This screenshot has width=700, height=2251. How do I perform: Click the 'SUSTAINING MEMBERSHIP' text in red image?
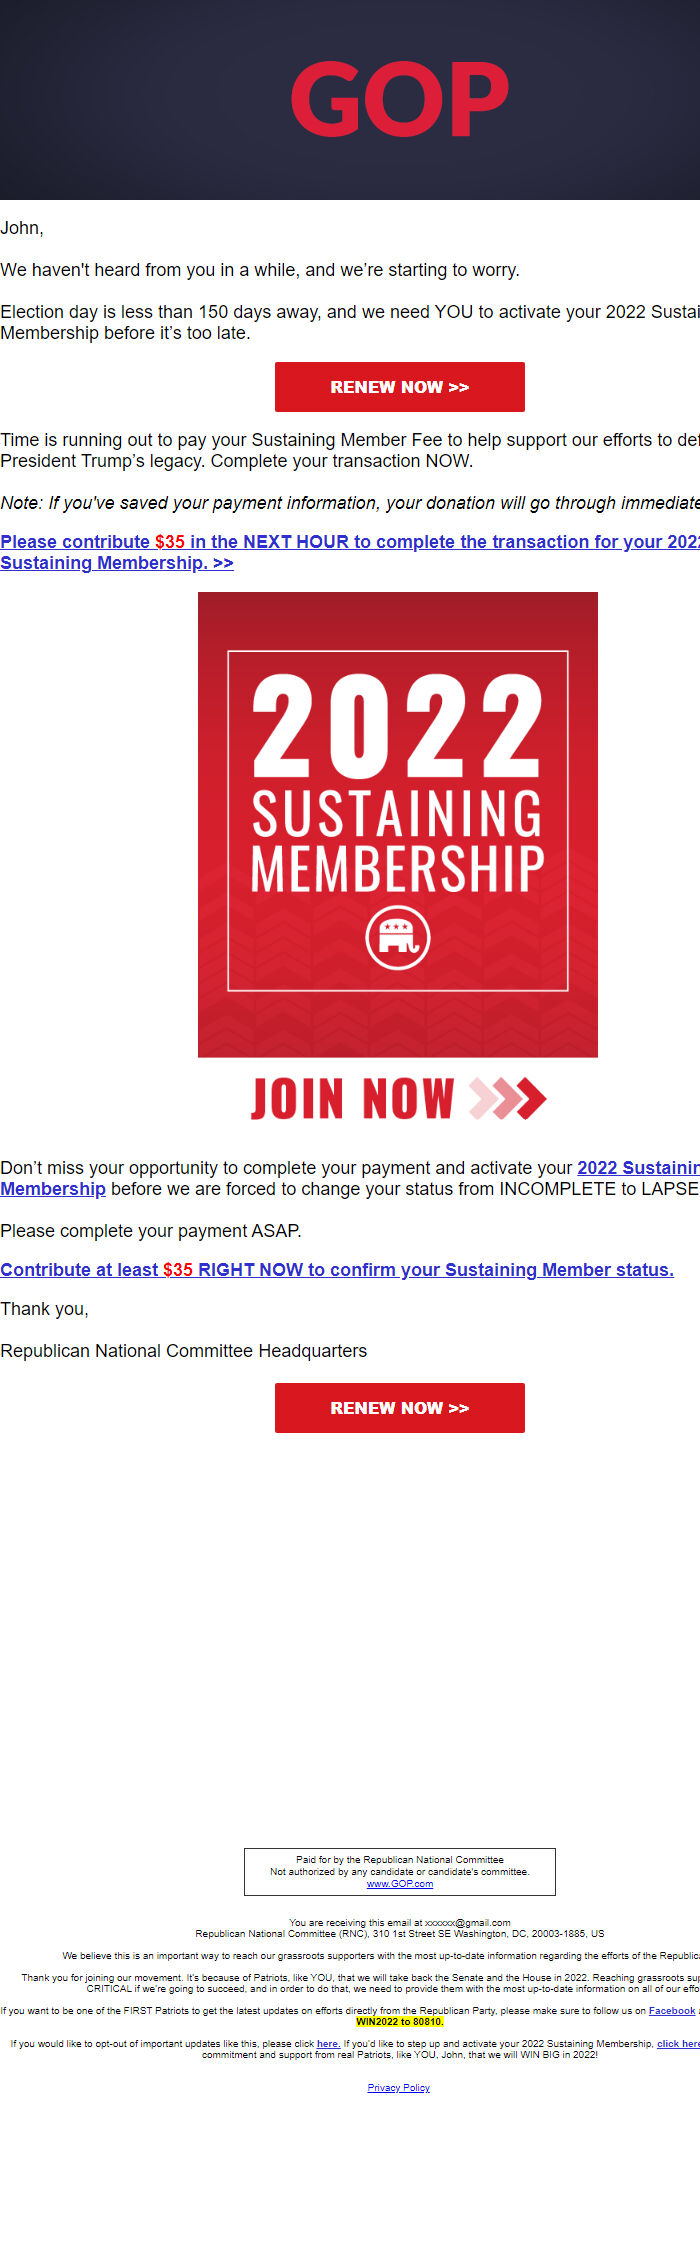[x=397, y=841]
